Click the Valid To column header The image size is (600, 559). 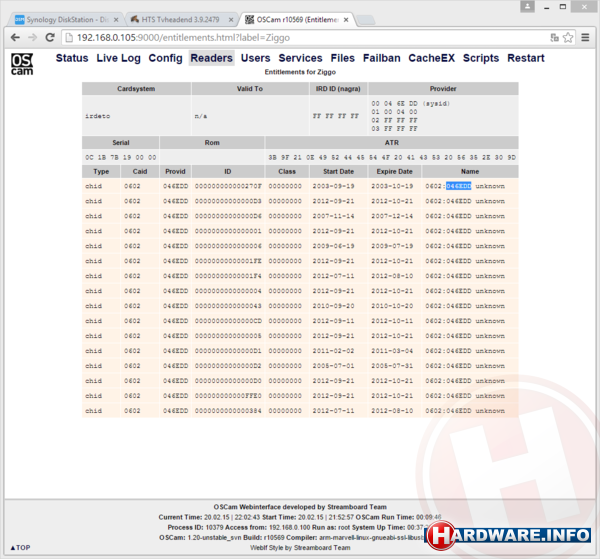tap(250, 89)
